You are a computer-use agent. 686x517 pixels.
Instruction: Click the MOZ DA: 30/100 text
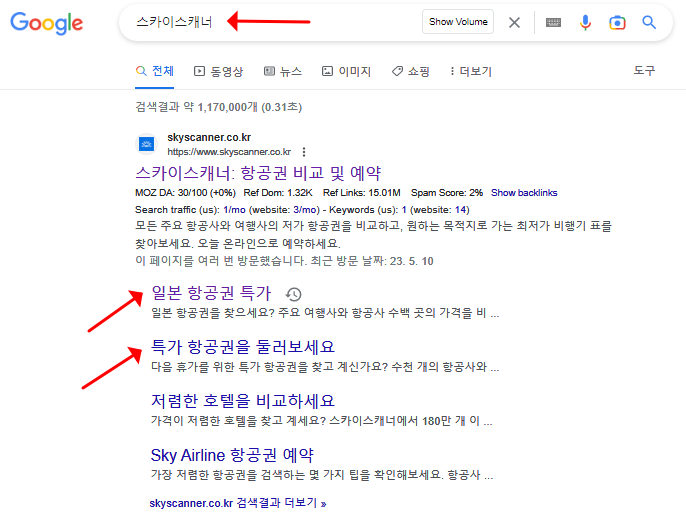tap(186, 192)
